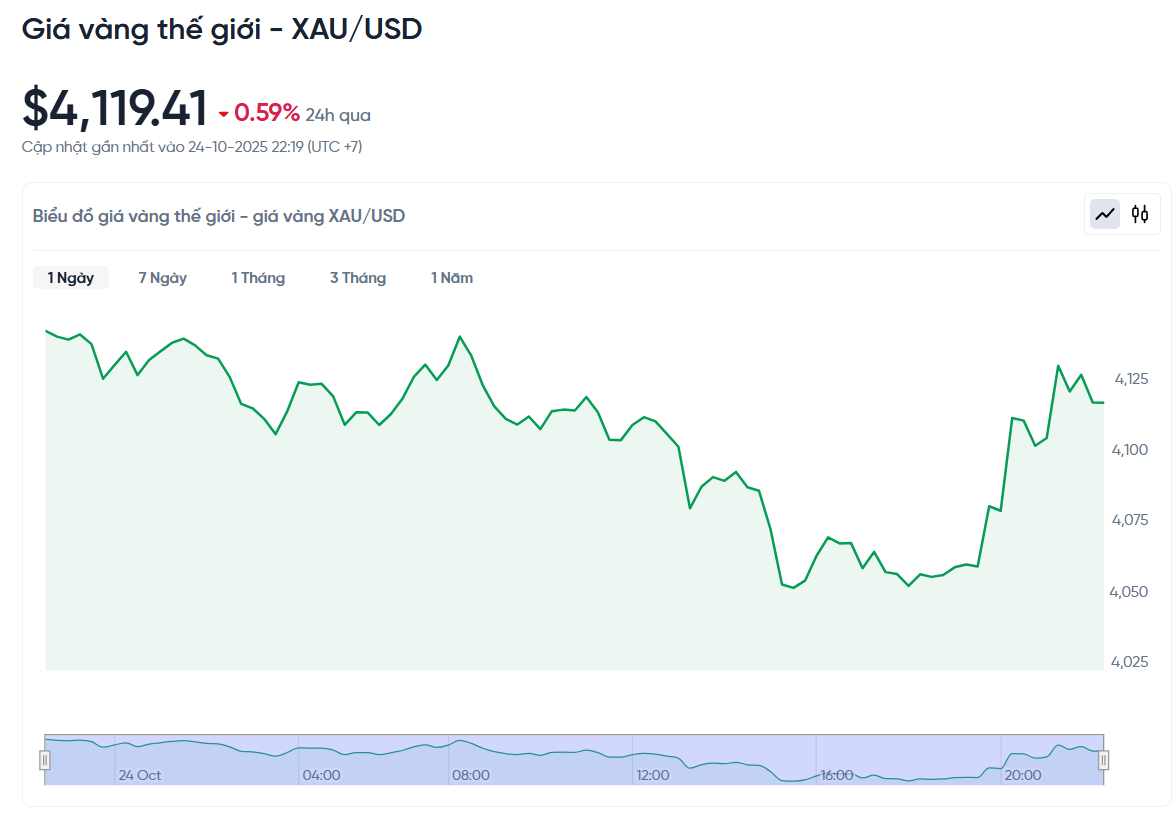Select 16:00 on the navigator timeline
This screenshot has height=816, width=1176.
tap(836, 775)
